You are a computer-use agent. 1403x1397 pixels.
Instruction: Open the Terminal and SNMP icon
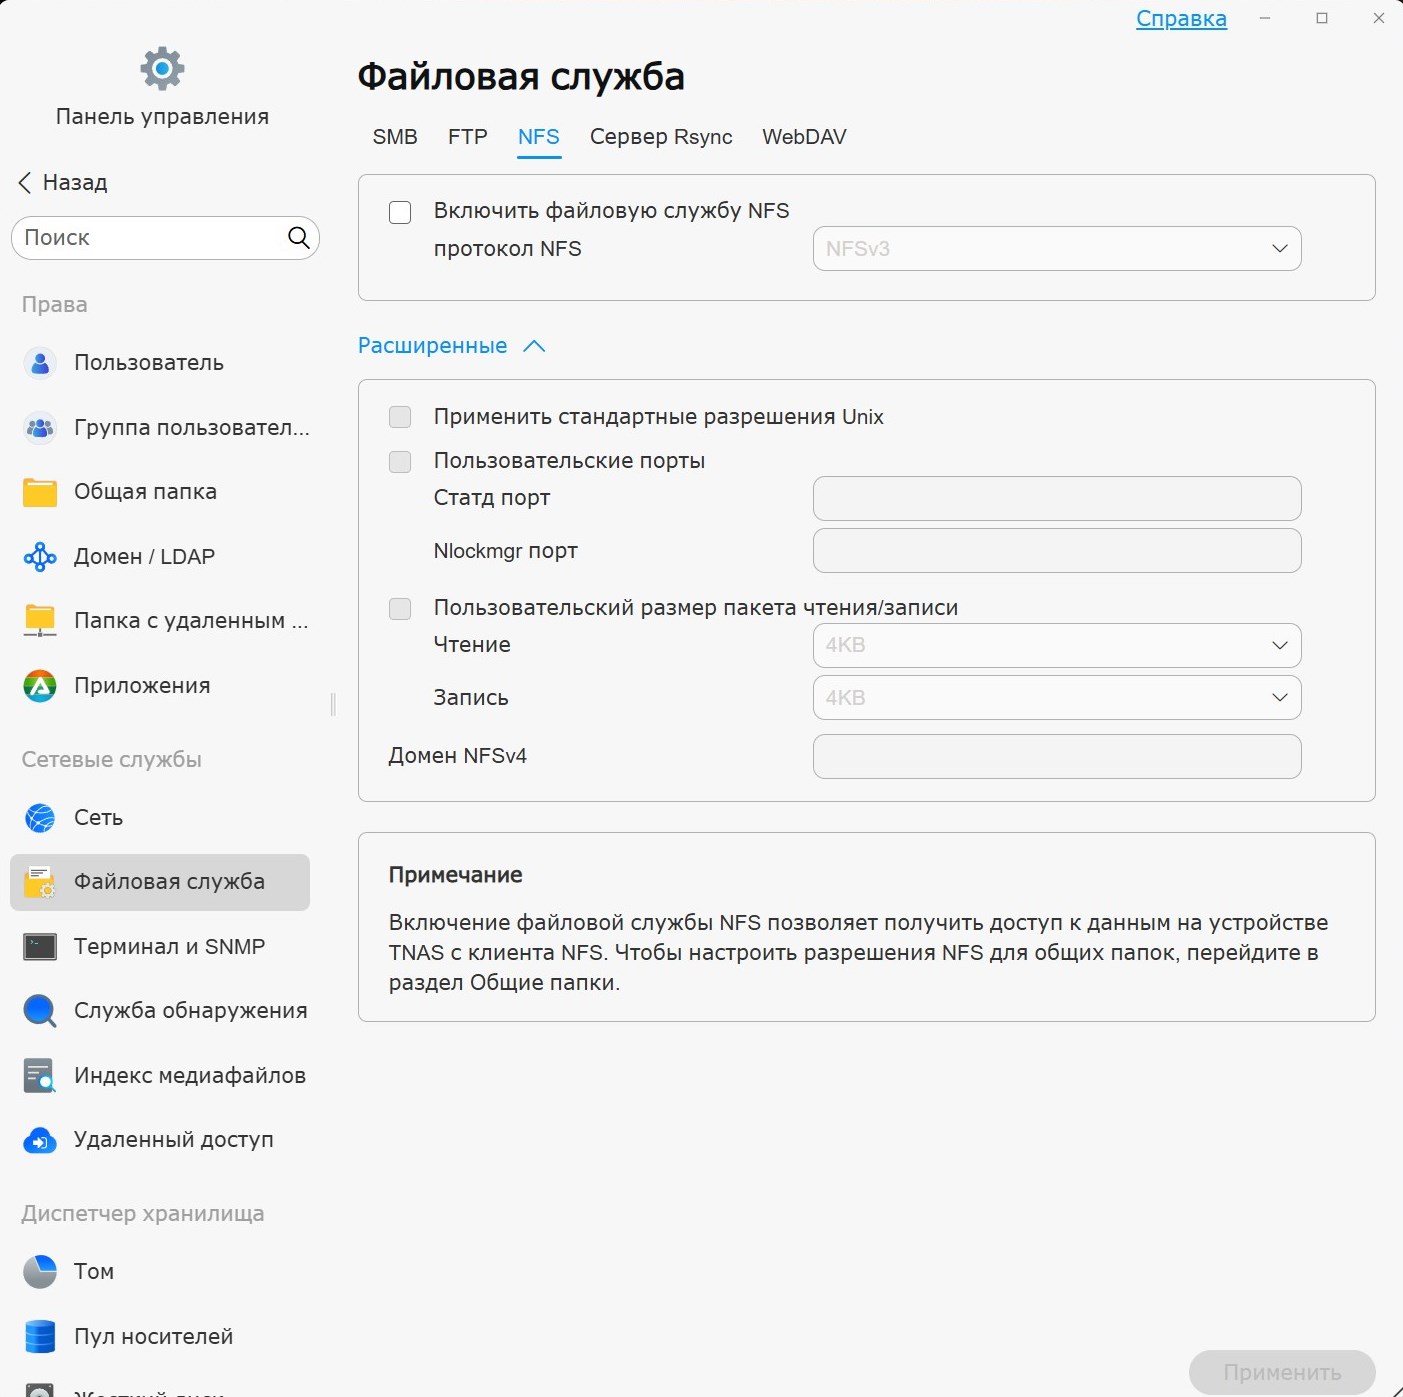[x=40, y=947]
